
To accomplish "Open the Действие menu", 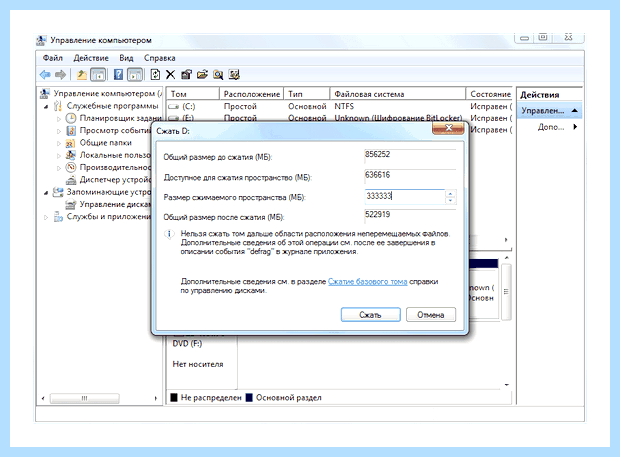I will pyautogui.click(x=91, y=58).
